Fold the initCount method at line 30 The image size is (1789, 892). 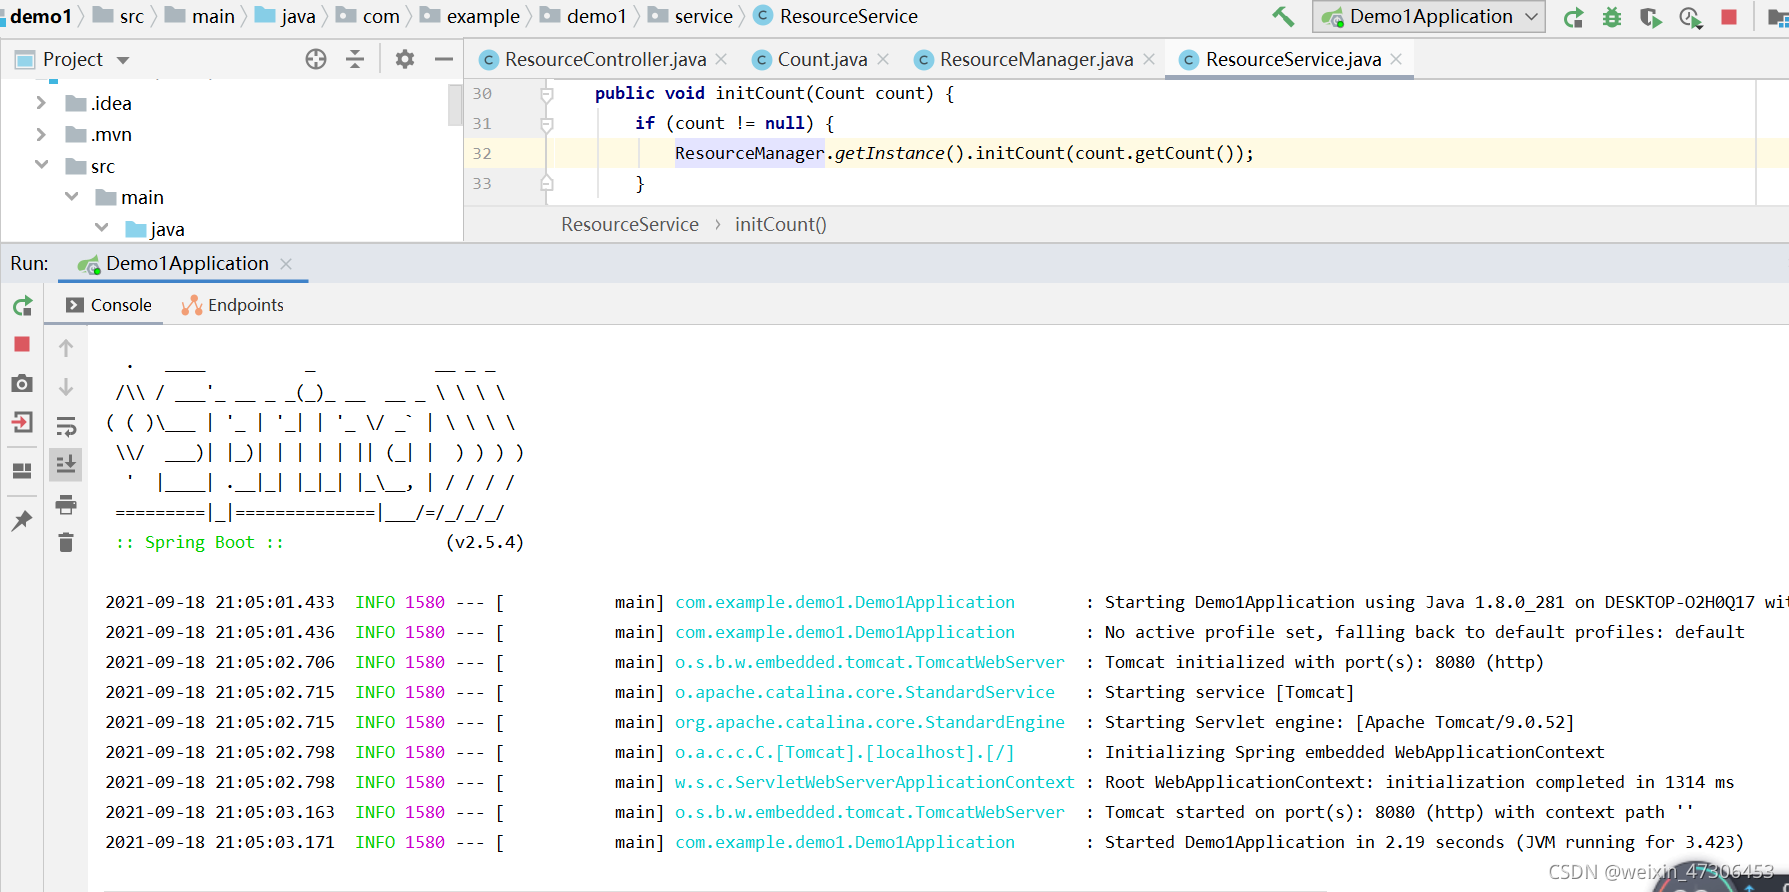click(x=547, y=94)
